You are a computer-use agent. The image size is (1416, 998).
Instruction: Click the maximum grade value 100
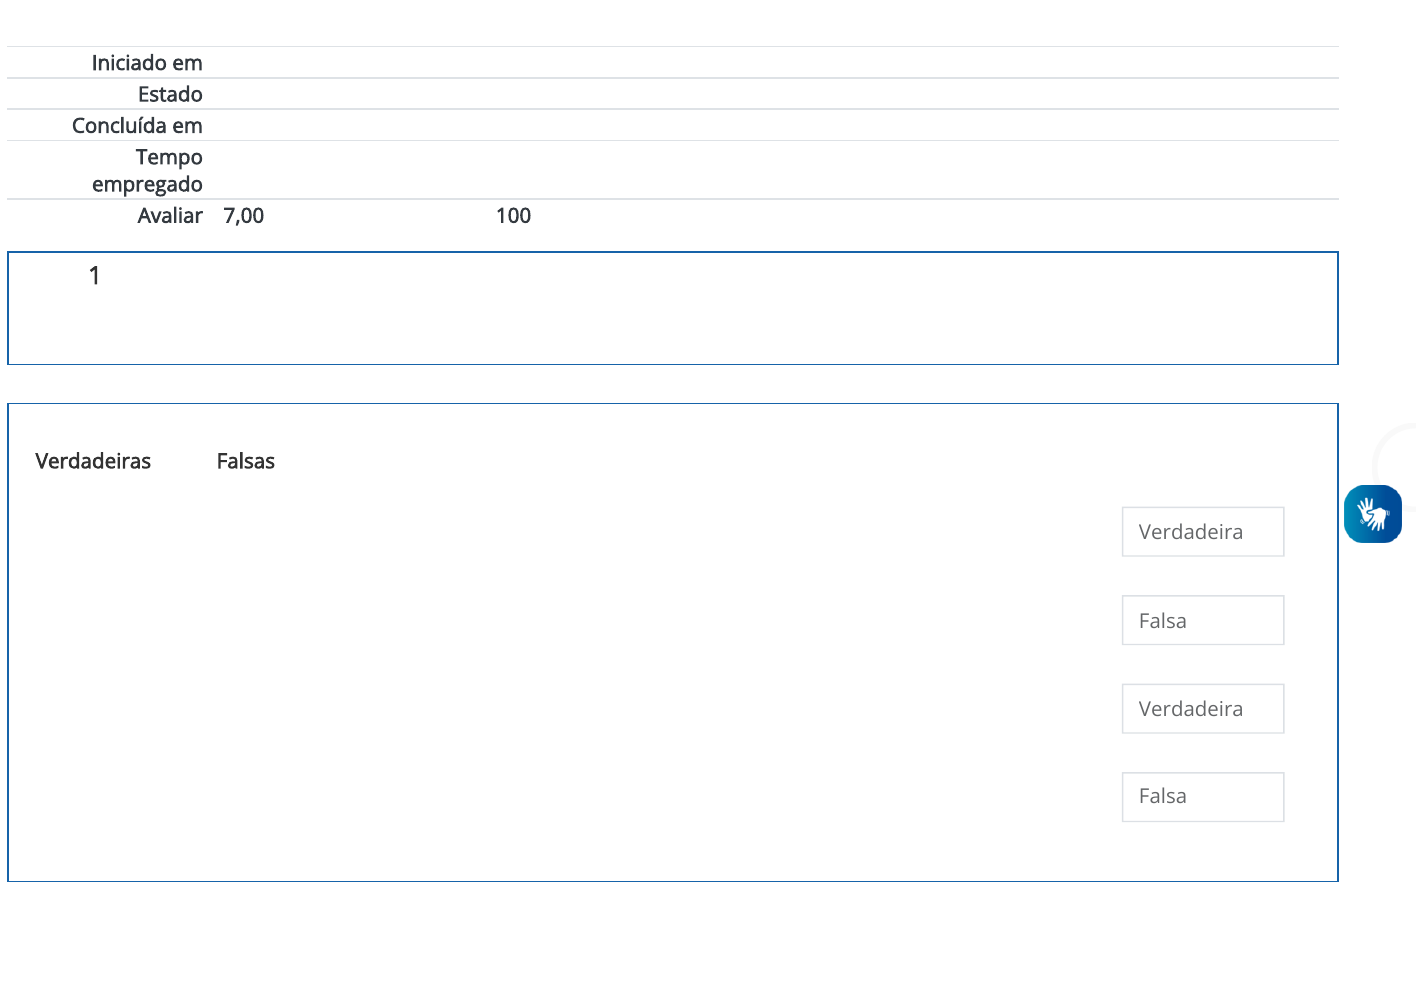point(513,216)
